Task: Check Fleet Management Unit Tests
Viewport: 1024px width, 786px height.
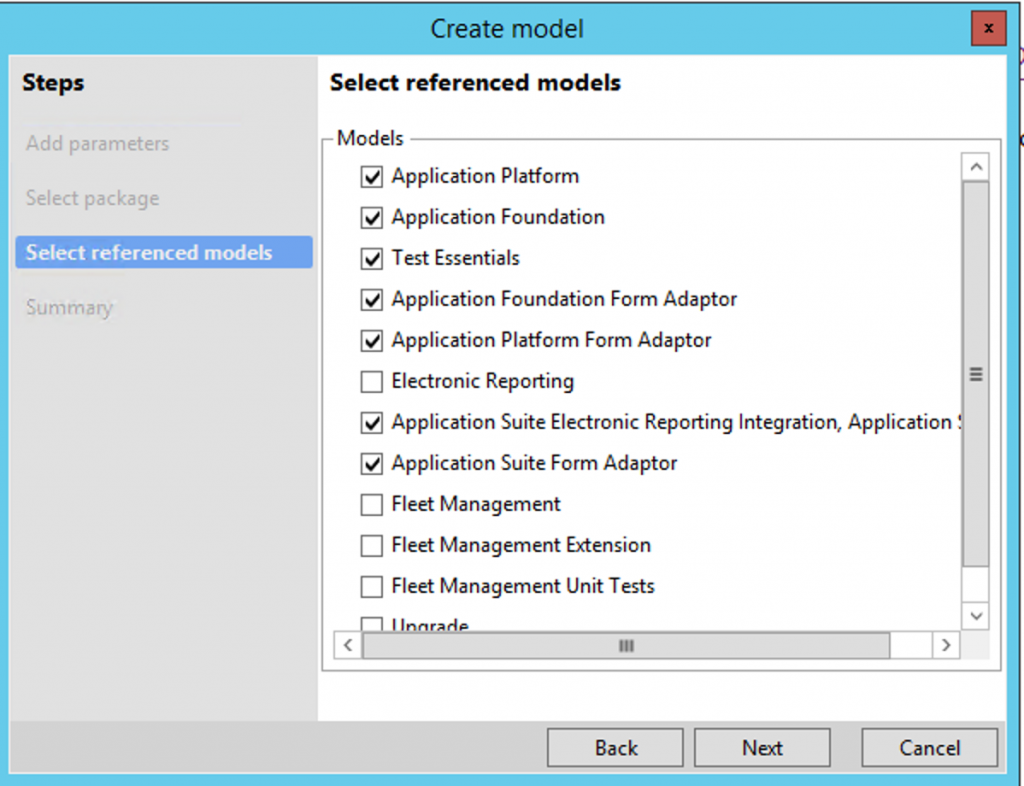Action: 371,586
